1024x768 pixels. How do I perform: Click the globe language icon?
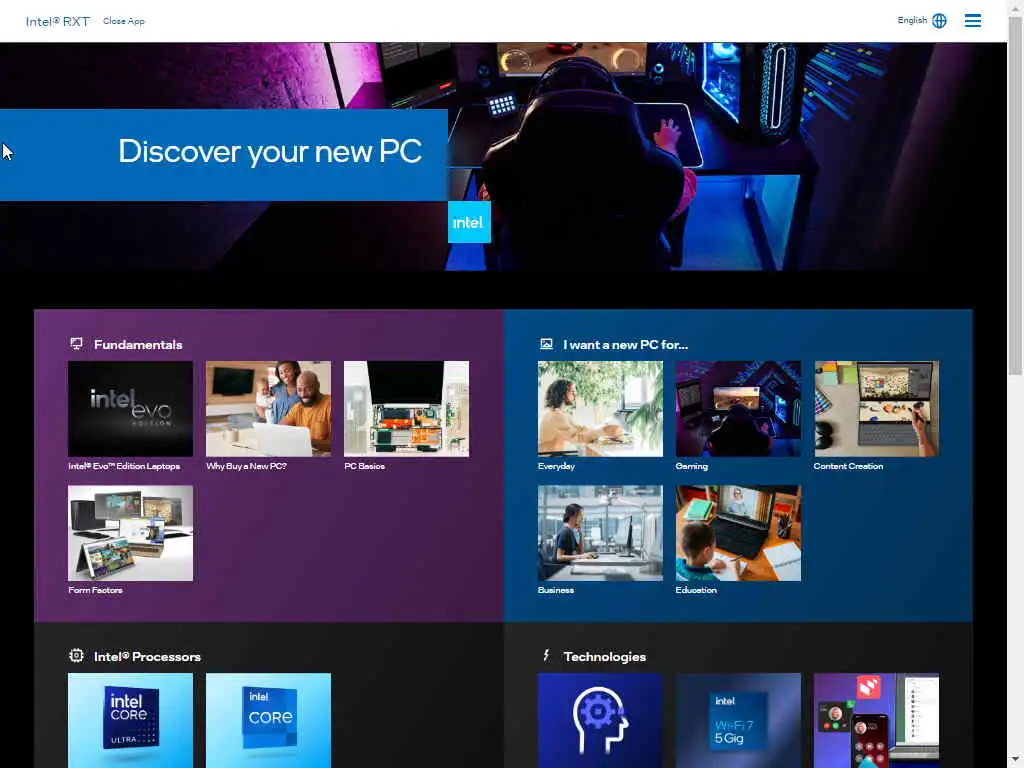tap(939, 21)
